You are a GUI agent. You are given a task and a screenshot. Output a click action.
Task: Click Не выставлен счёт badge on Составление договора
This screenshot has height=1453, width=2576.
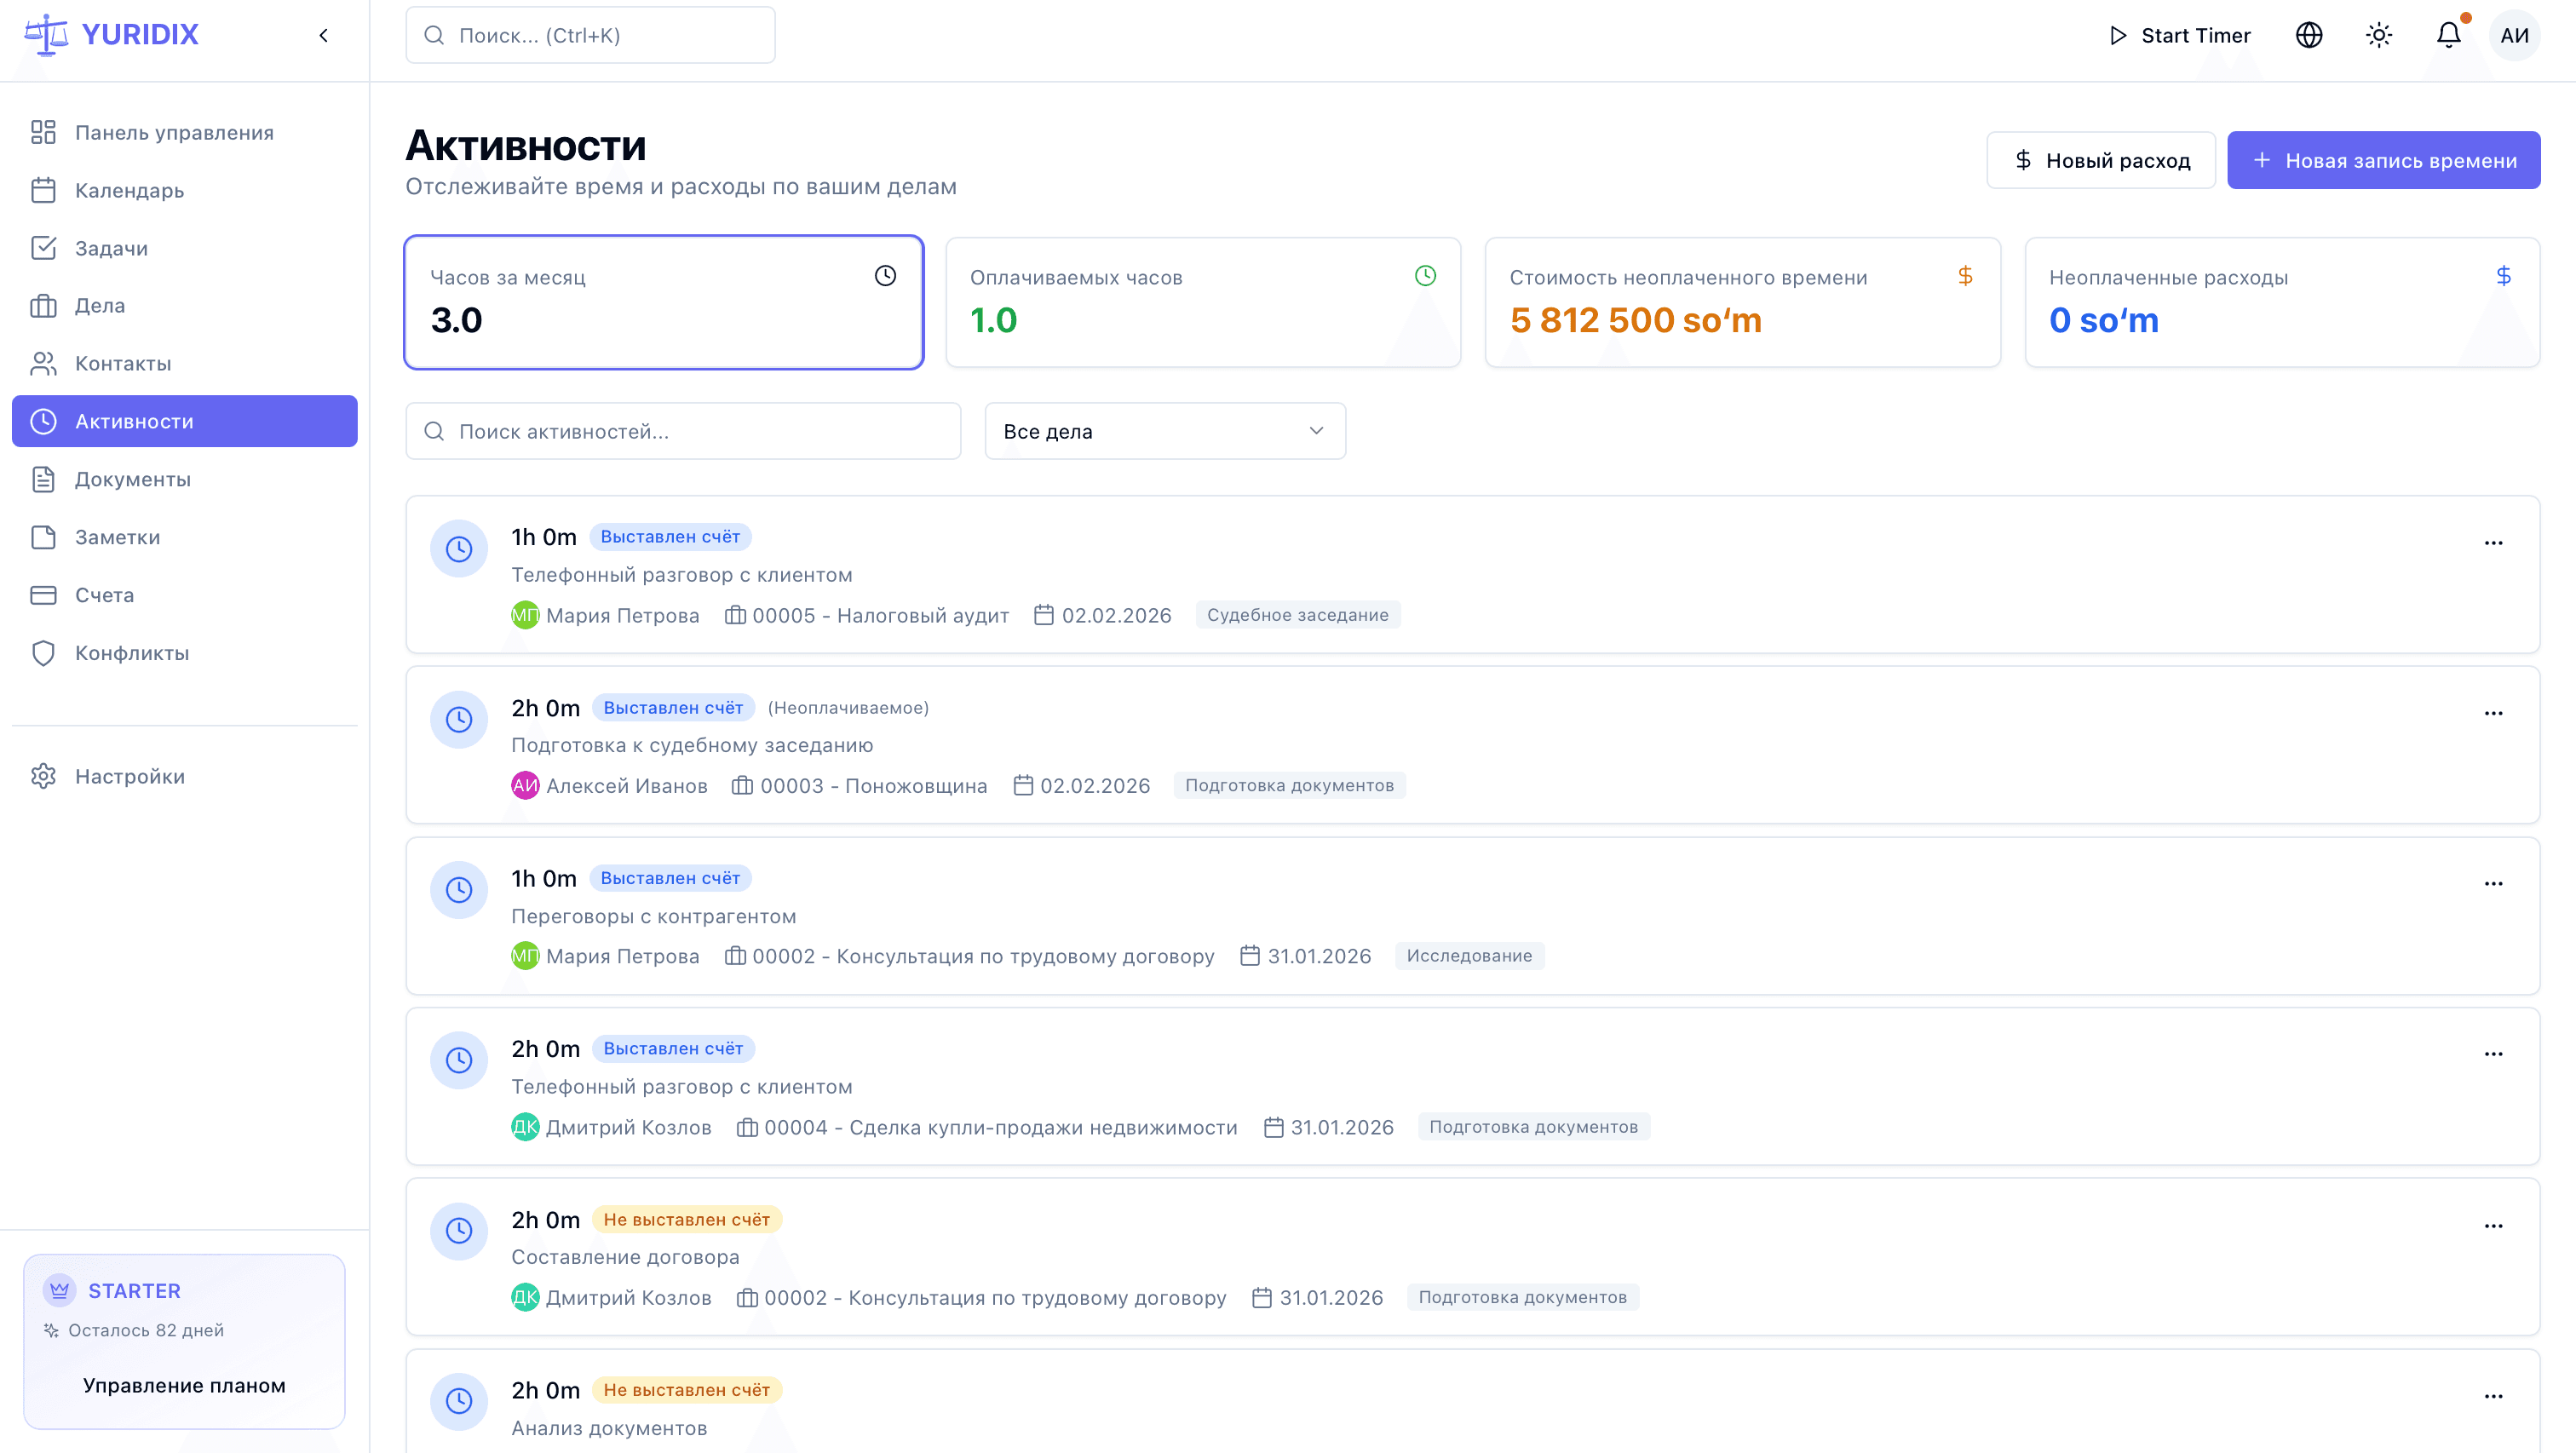(687, 1220)
